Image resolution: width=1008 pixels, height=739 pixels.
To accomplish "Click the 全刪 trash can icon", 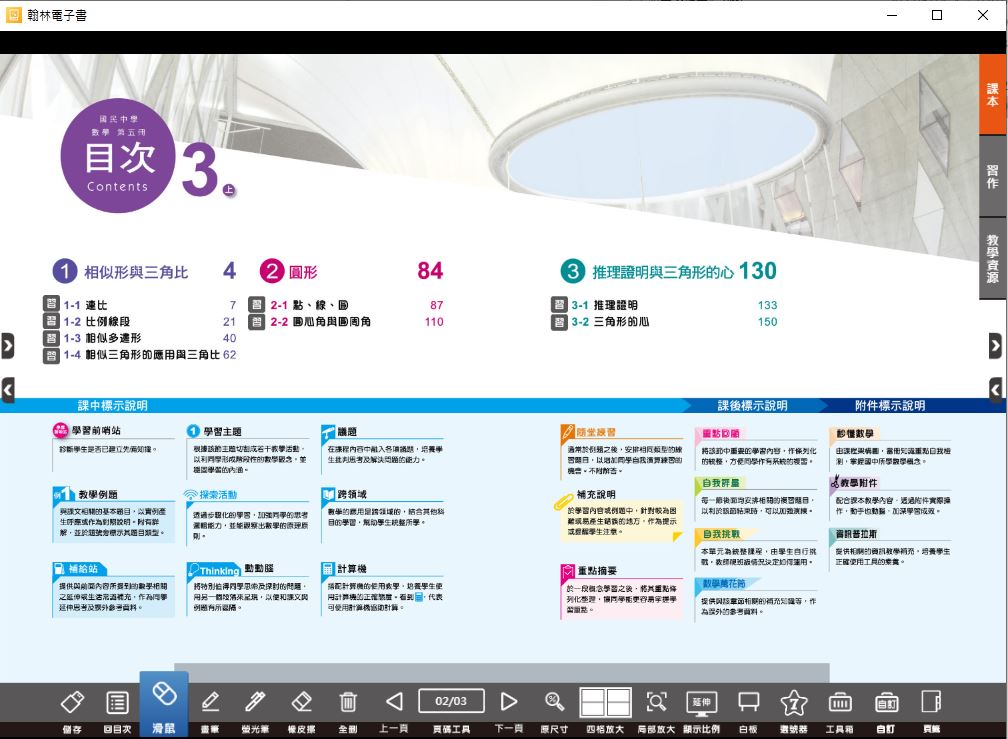I will pos(348,702).
